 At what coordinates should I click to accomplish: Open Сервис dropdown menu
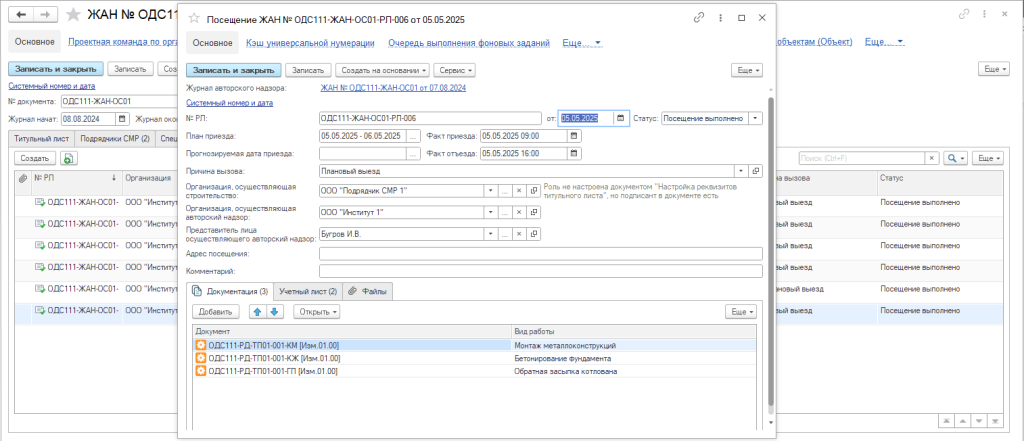point(455,69)
